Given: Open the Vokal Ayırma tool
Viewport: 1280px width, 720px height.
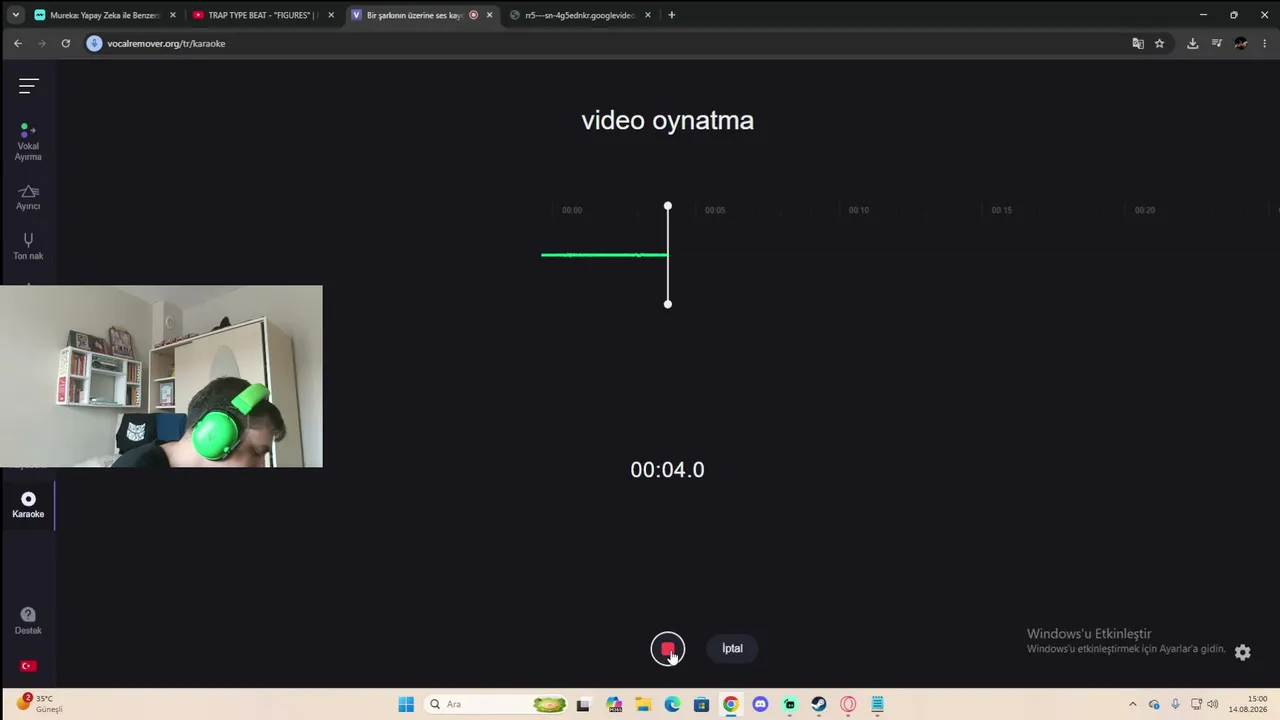Looking at the screenshot, I should tap(28, 142).
